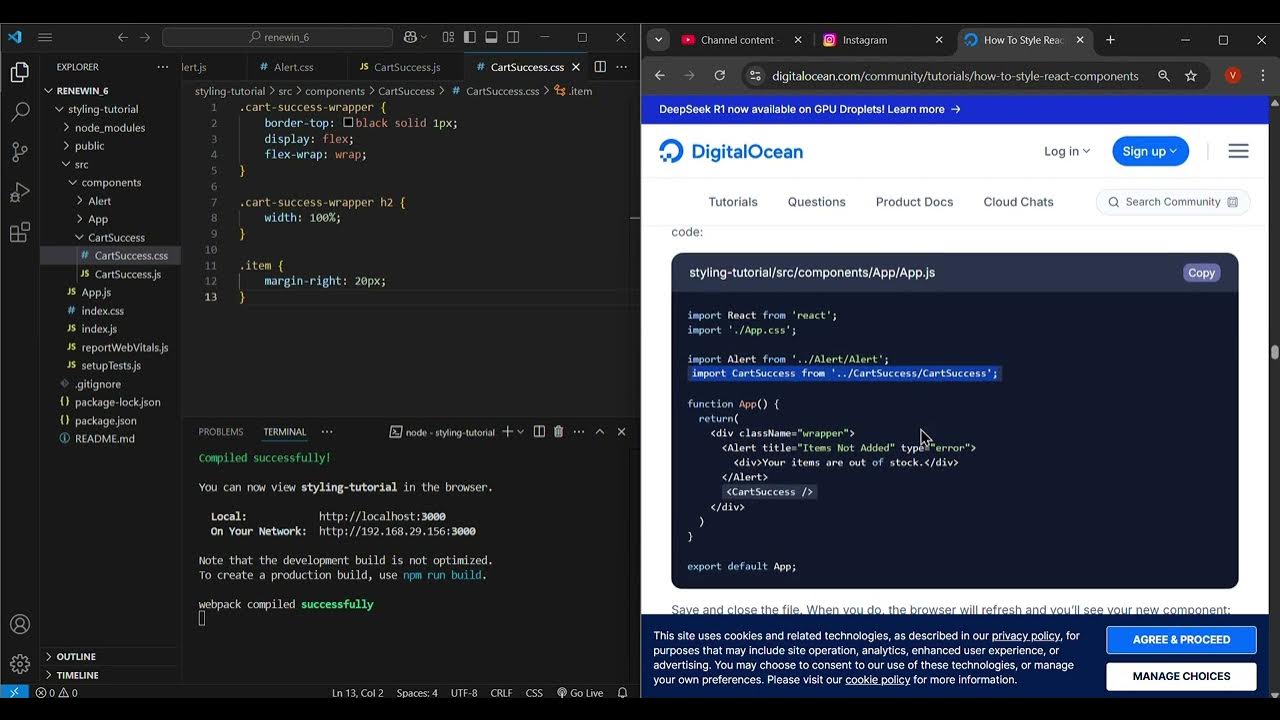Image resolution: width=1280 pixels, height=720 pixels.
Task: Open the Source Control view
Action: [19, 152]
